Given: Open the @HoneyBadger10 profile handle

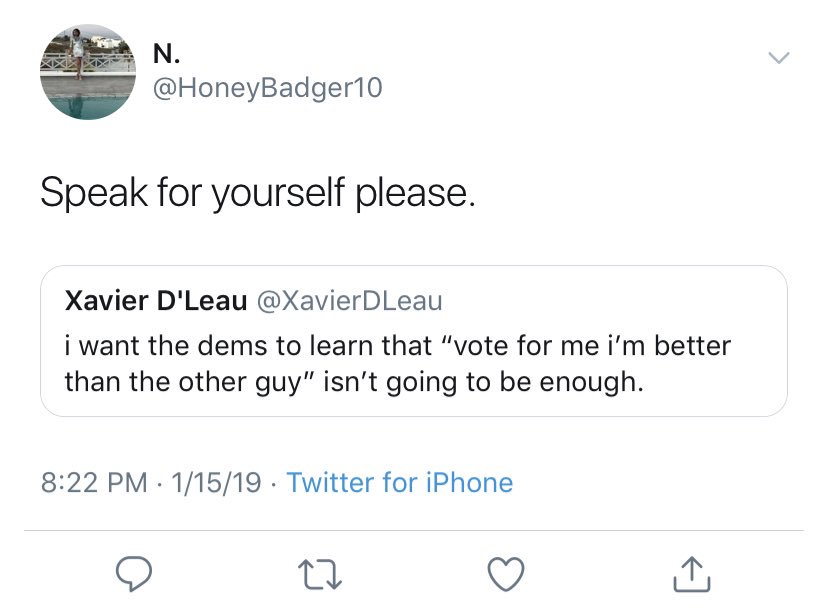Looking at the screenshot, I should coord(267,89).
